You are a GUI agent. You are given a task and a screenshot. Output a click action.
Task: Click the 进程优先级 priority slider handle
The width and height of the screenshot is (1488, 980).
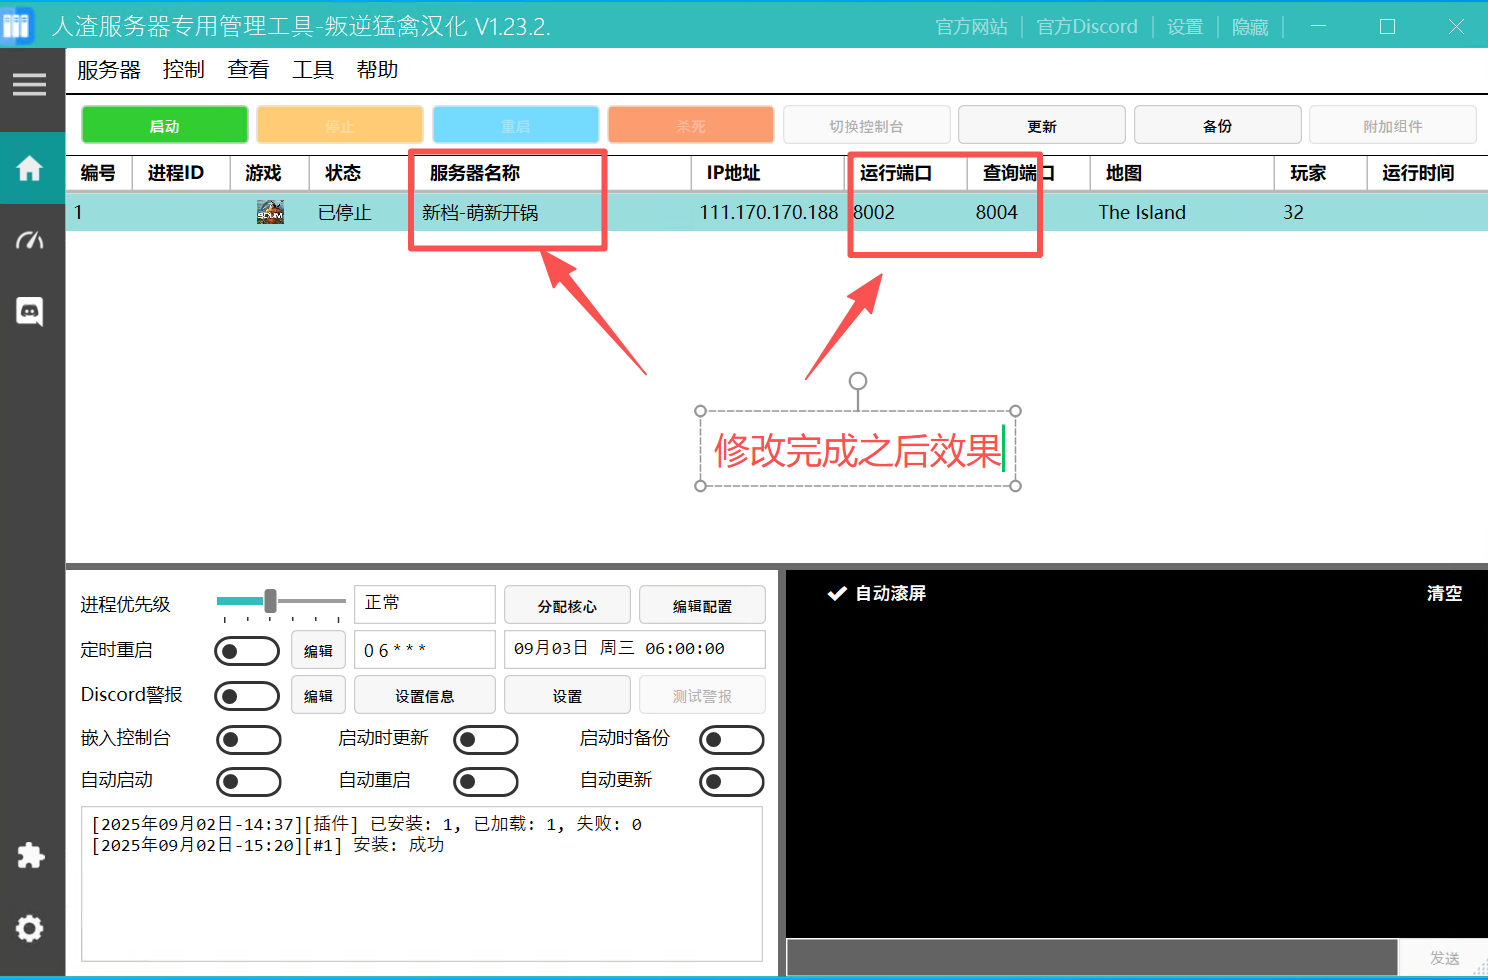point(271,601)
